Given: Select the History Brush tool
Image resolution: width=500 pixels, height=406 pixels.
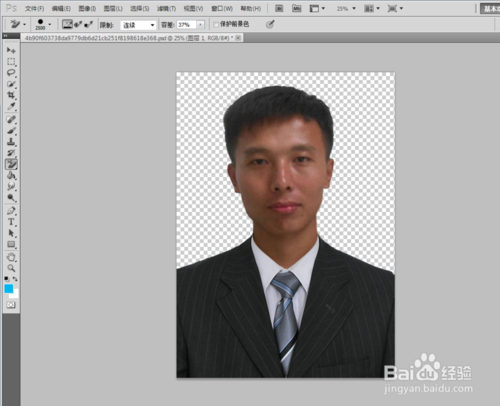Looking at the screenshot, I should coord(11,153).
